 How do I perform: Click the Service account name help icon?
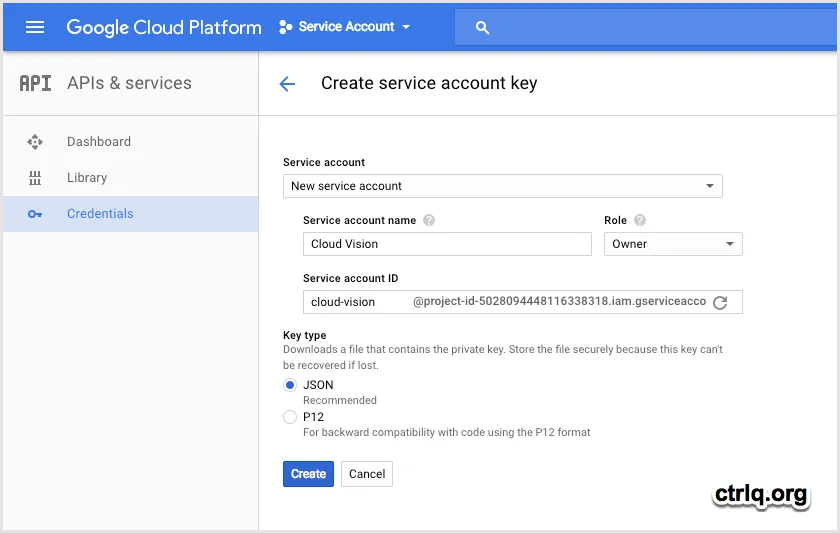click(x=429, y=220)
